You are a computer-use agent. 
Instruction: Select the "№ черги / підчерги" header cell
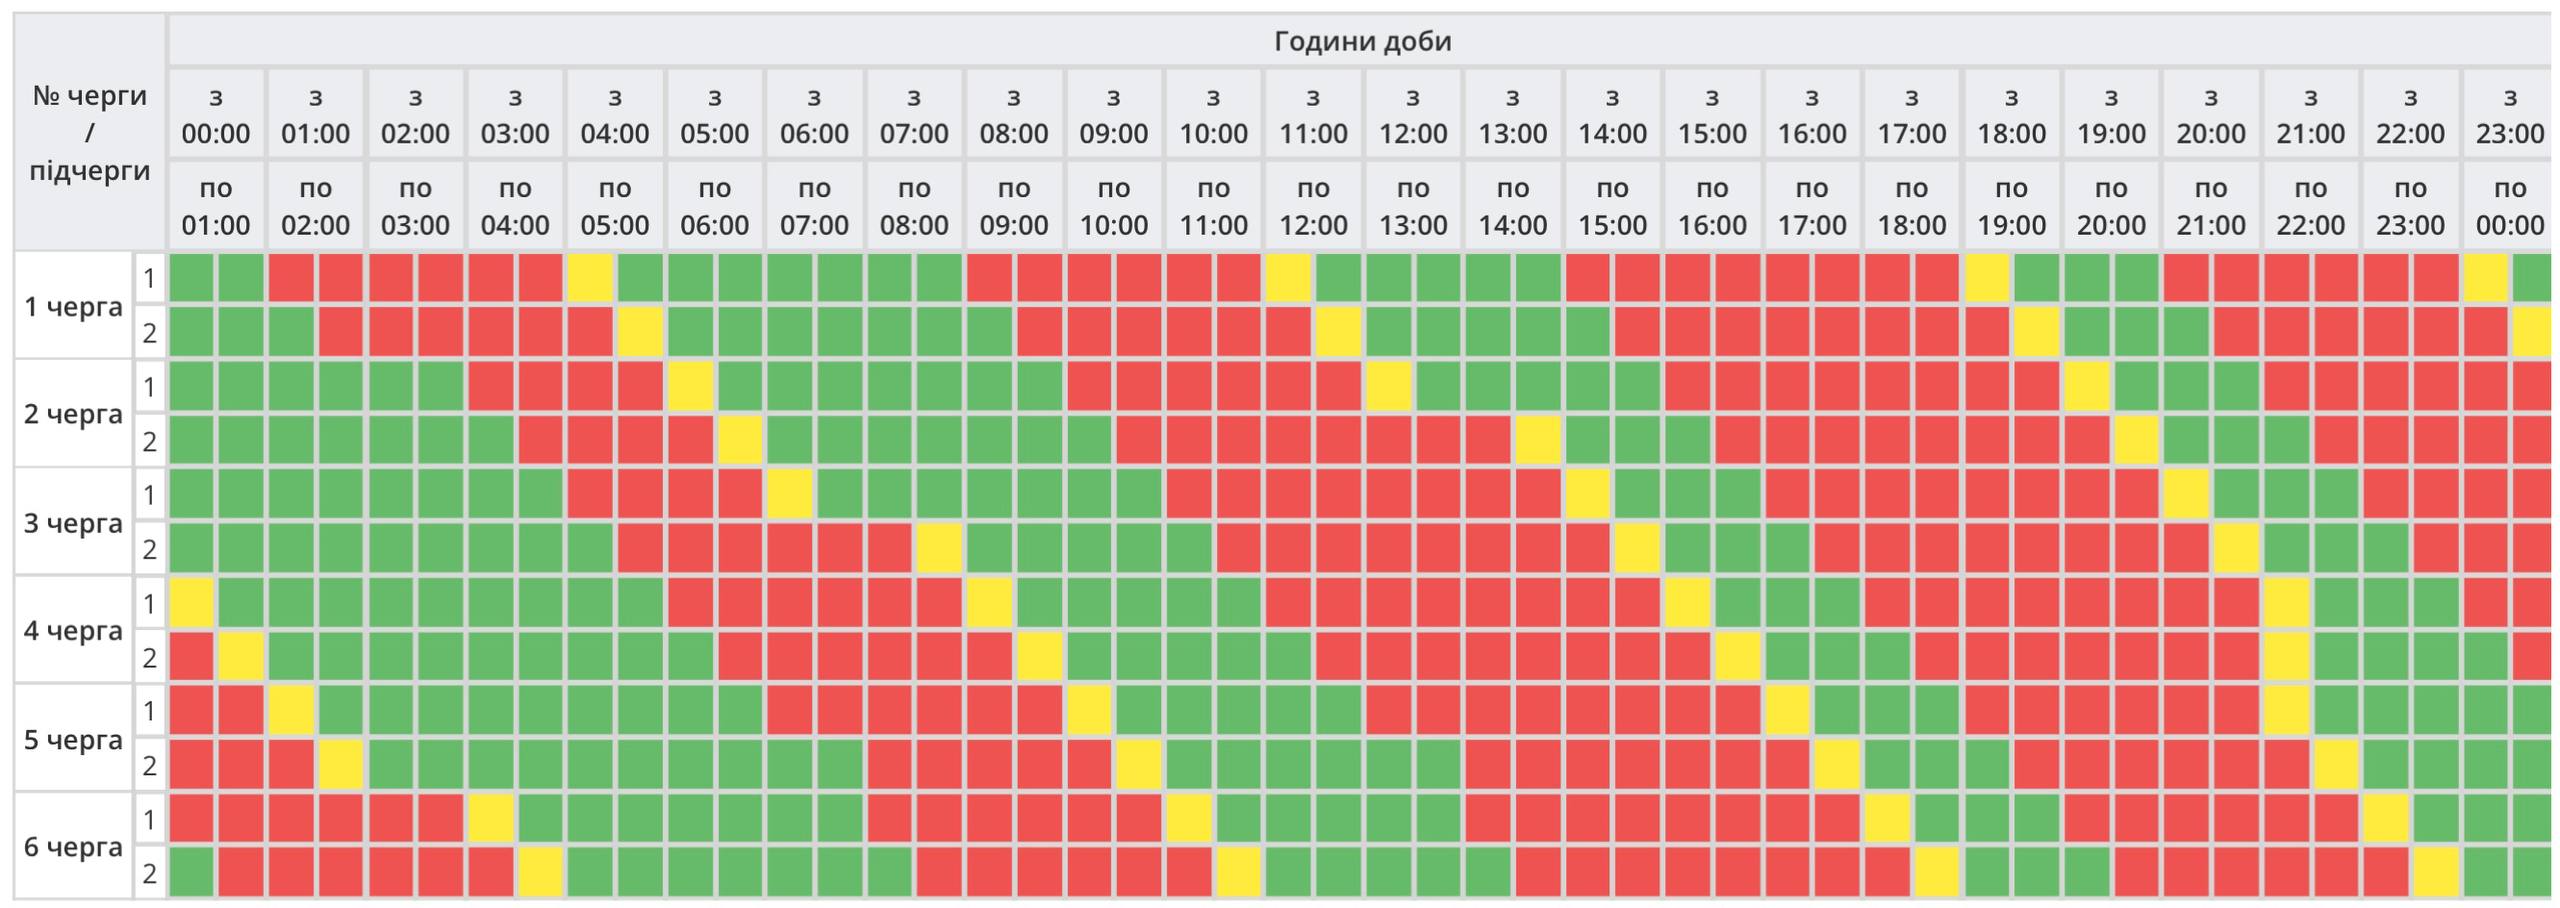click(x=90, y=133)
